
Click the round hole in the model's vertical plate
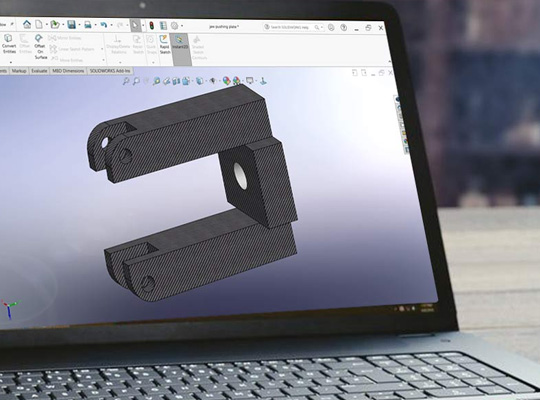coord(240,175)
